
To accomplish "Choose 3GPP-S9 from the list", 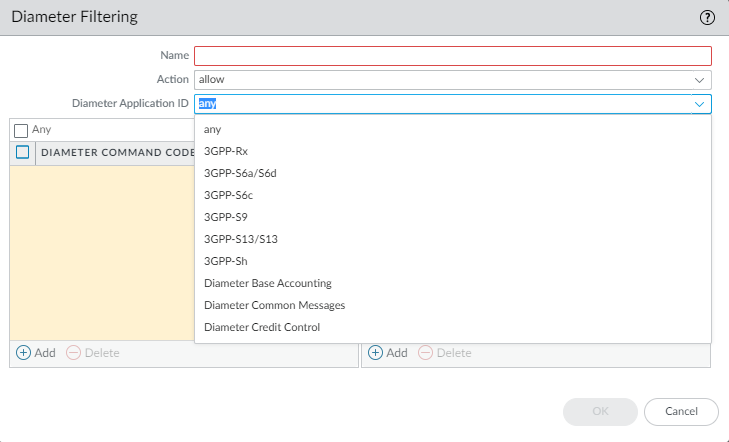I will pyautogui.click(x=226, y=217).
